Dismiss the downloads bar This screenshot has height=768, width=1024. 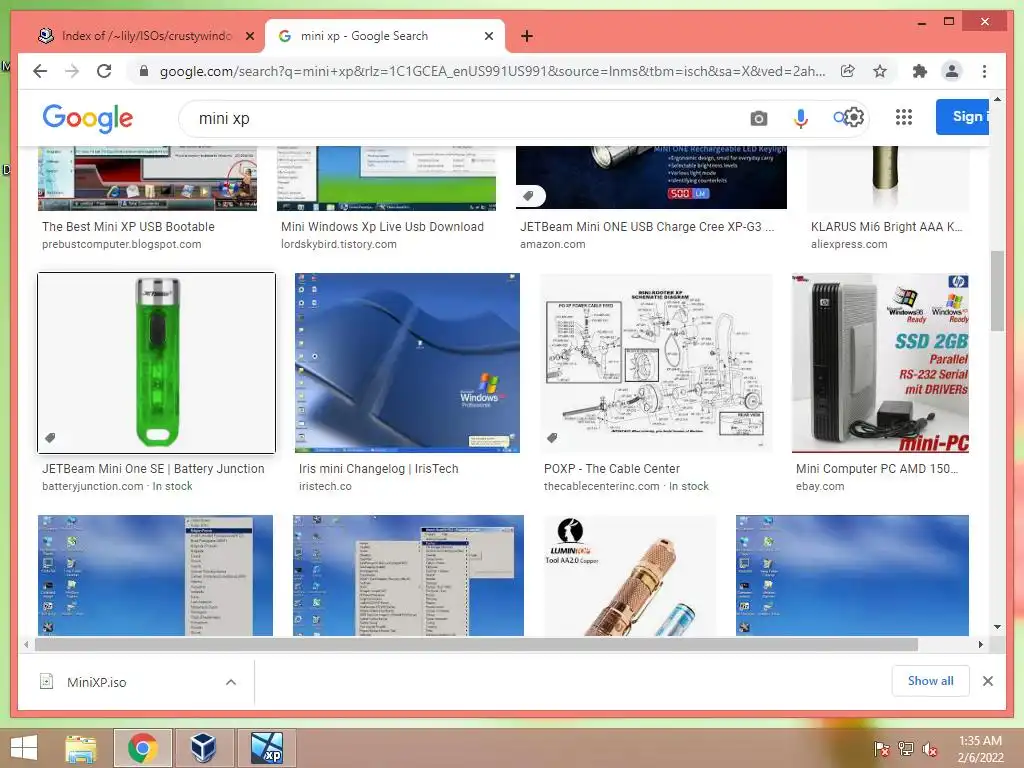988,681
